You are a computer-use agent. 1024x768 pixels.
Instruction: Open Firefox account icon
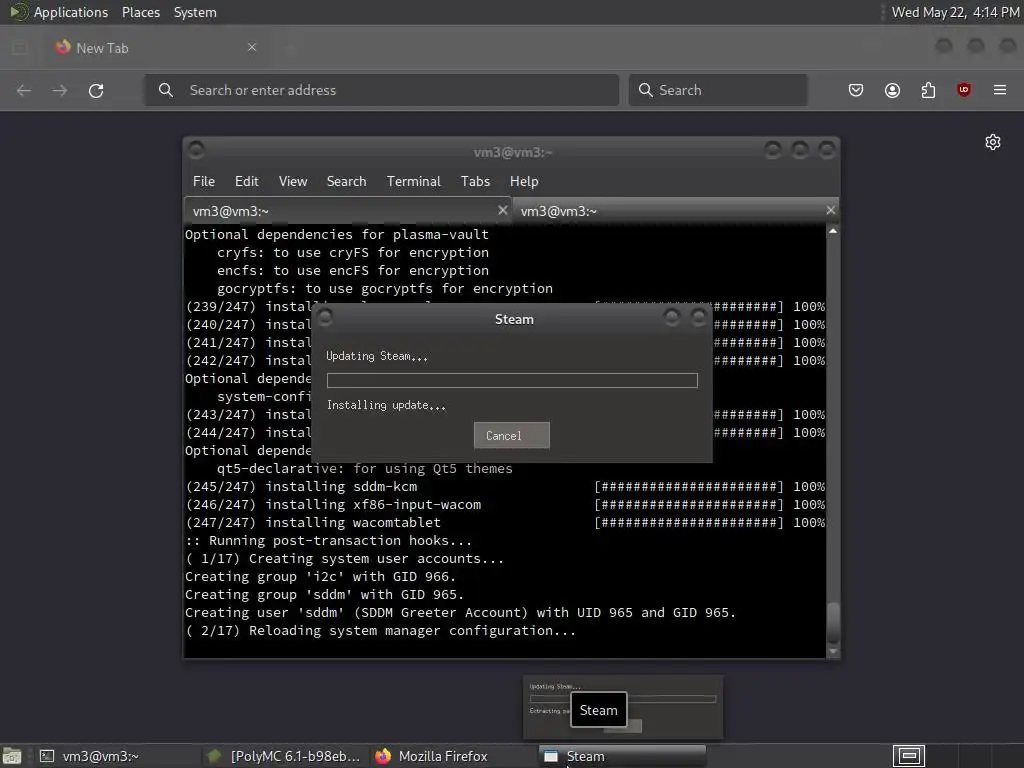click(892, 90)
